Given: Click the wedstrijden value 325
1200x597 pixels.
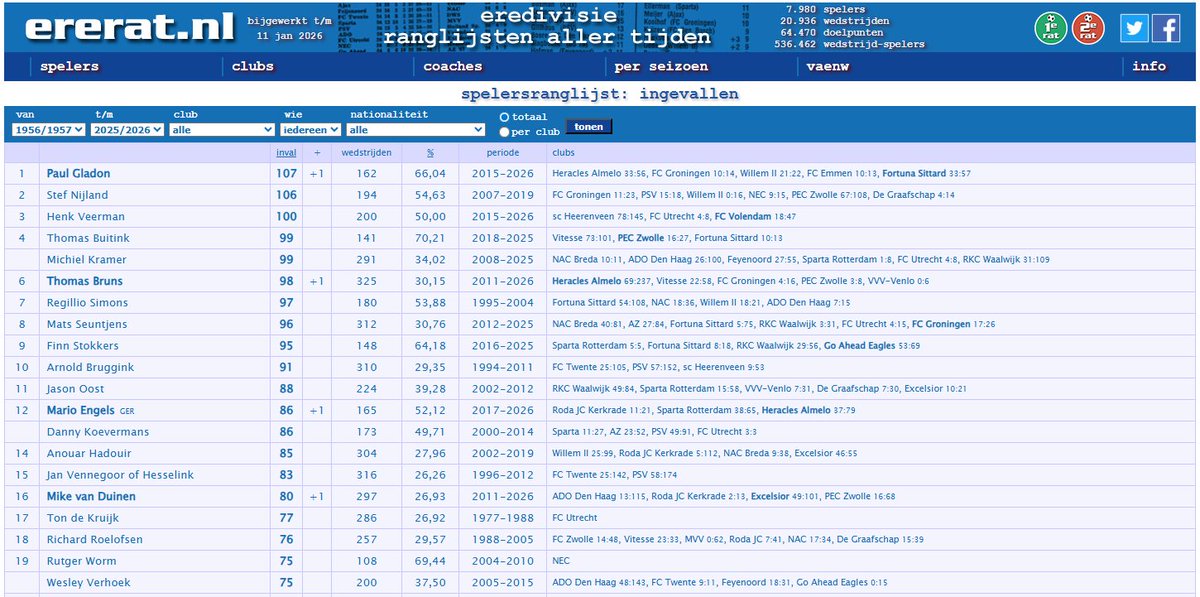Looking at the screenshot, I should click(x=366, y=282).
